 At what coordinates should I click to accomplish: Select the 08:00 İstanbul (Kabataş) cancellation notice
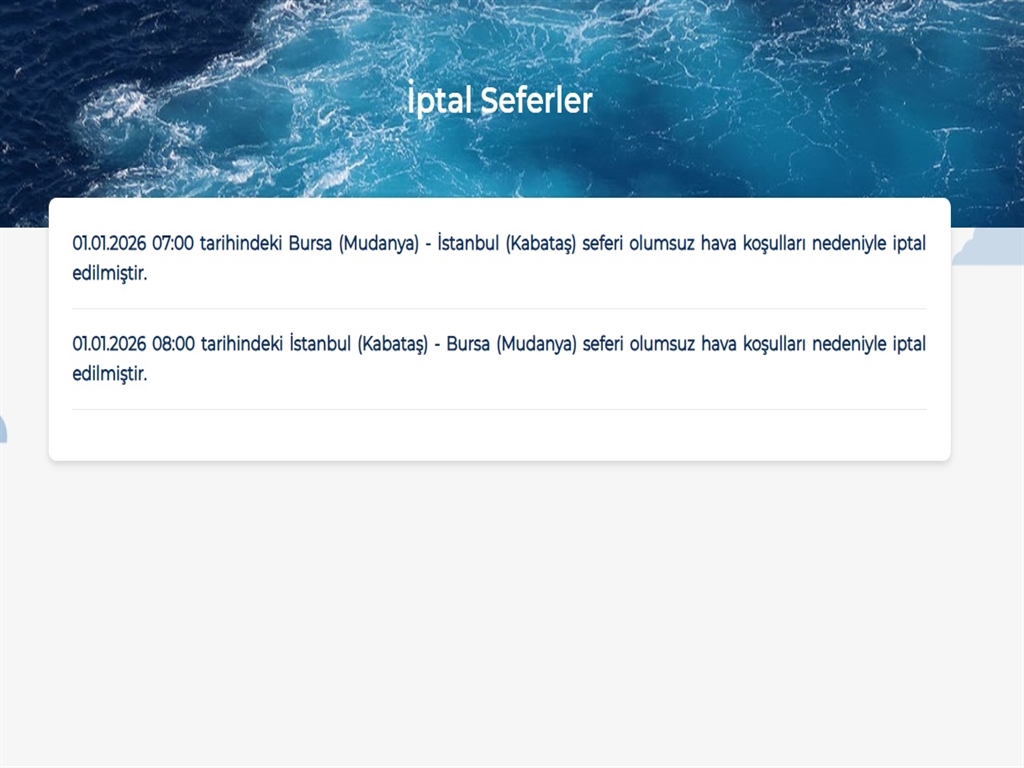click(499, 358)
